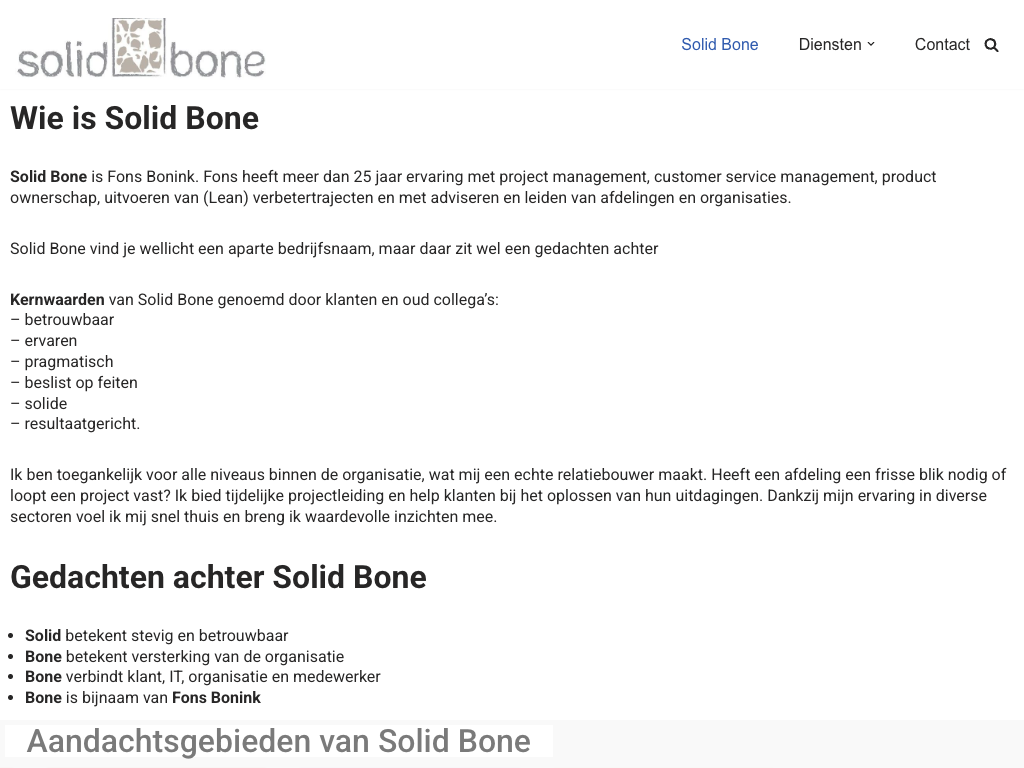Click the bold 'Kernwaarden' word
The width and height of the screenshot is (1024, 768).
[x=57, y=299]
